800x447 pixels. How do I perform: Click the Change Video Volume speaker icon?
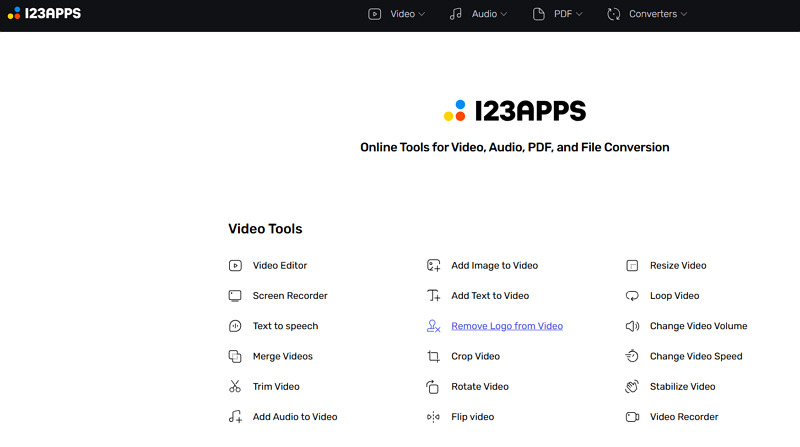pyautogui.click(x=632, y=326)
